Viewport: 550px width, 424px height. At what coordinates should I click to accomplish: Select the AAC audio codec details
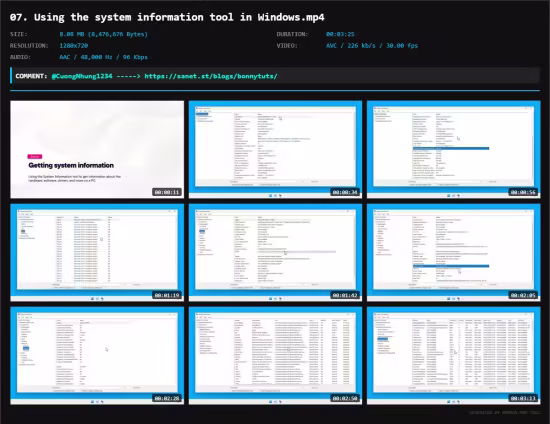pos(103,57)
